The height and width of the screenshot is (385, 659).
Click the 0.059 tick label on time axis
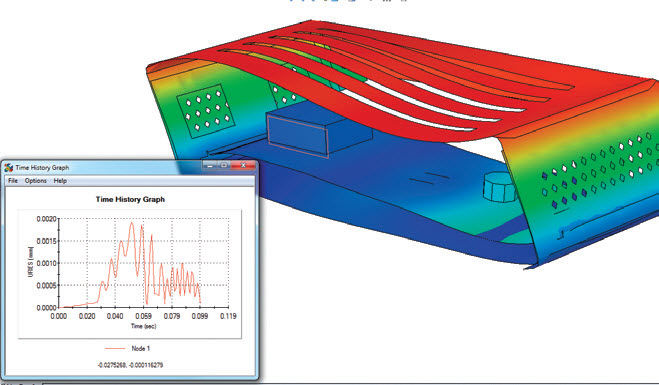click(x=143, y=316)
